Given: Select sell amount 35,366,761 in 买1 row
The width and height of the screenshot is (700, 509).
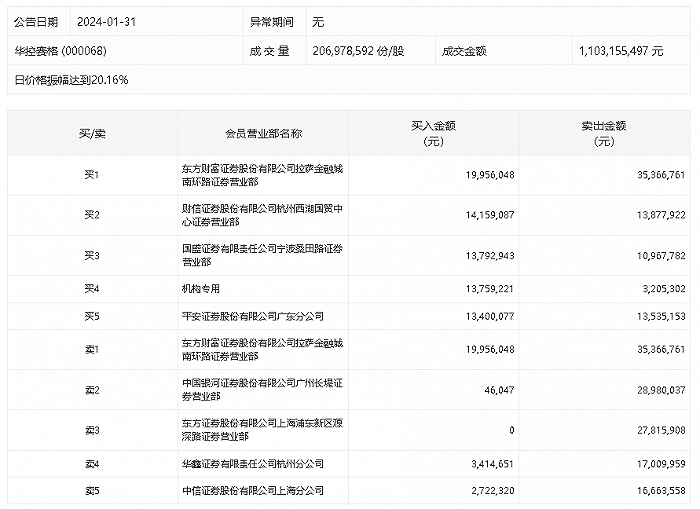Looking at the screenshot, I should [661, 175].
